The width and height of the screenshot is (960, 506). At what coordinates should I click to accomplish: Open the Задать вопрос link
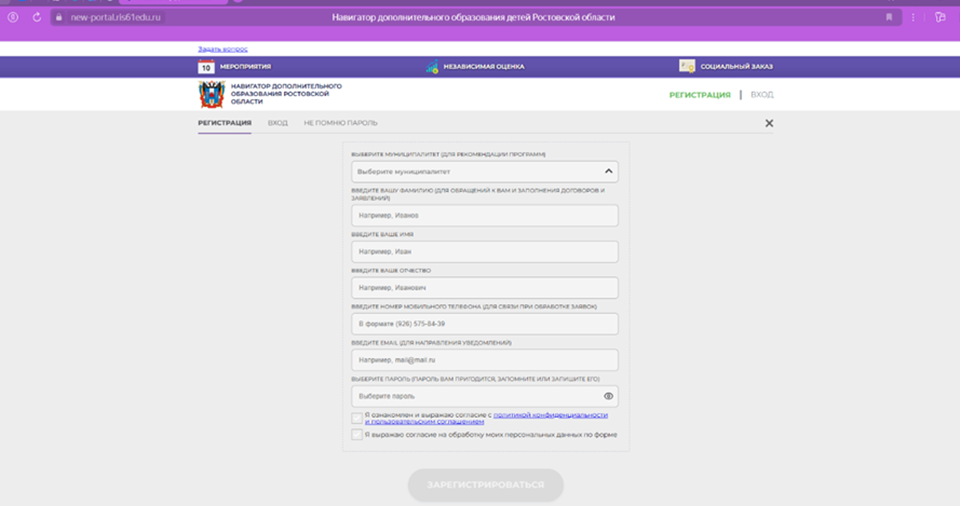(x=222, y=49)
